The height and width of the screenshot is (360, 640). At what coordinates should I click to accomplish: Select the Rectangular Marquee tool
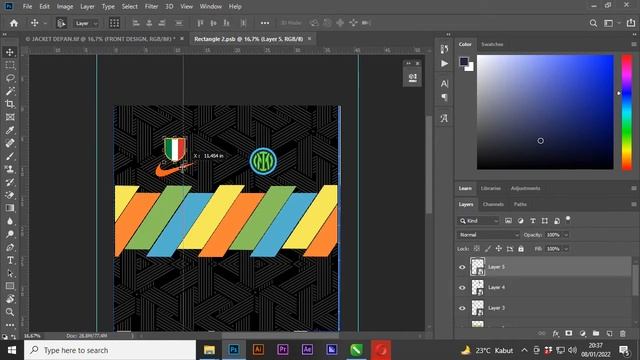[x=10, y=65]
